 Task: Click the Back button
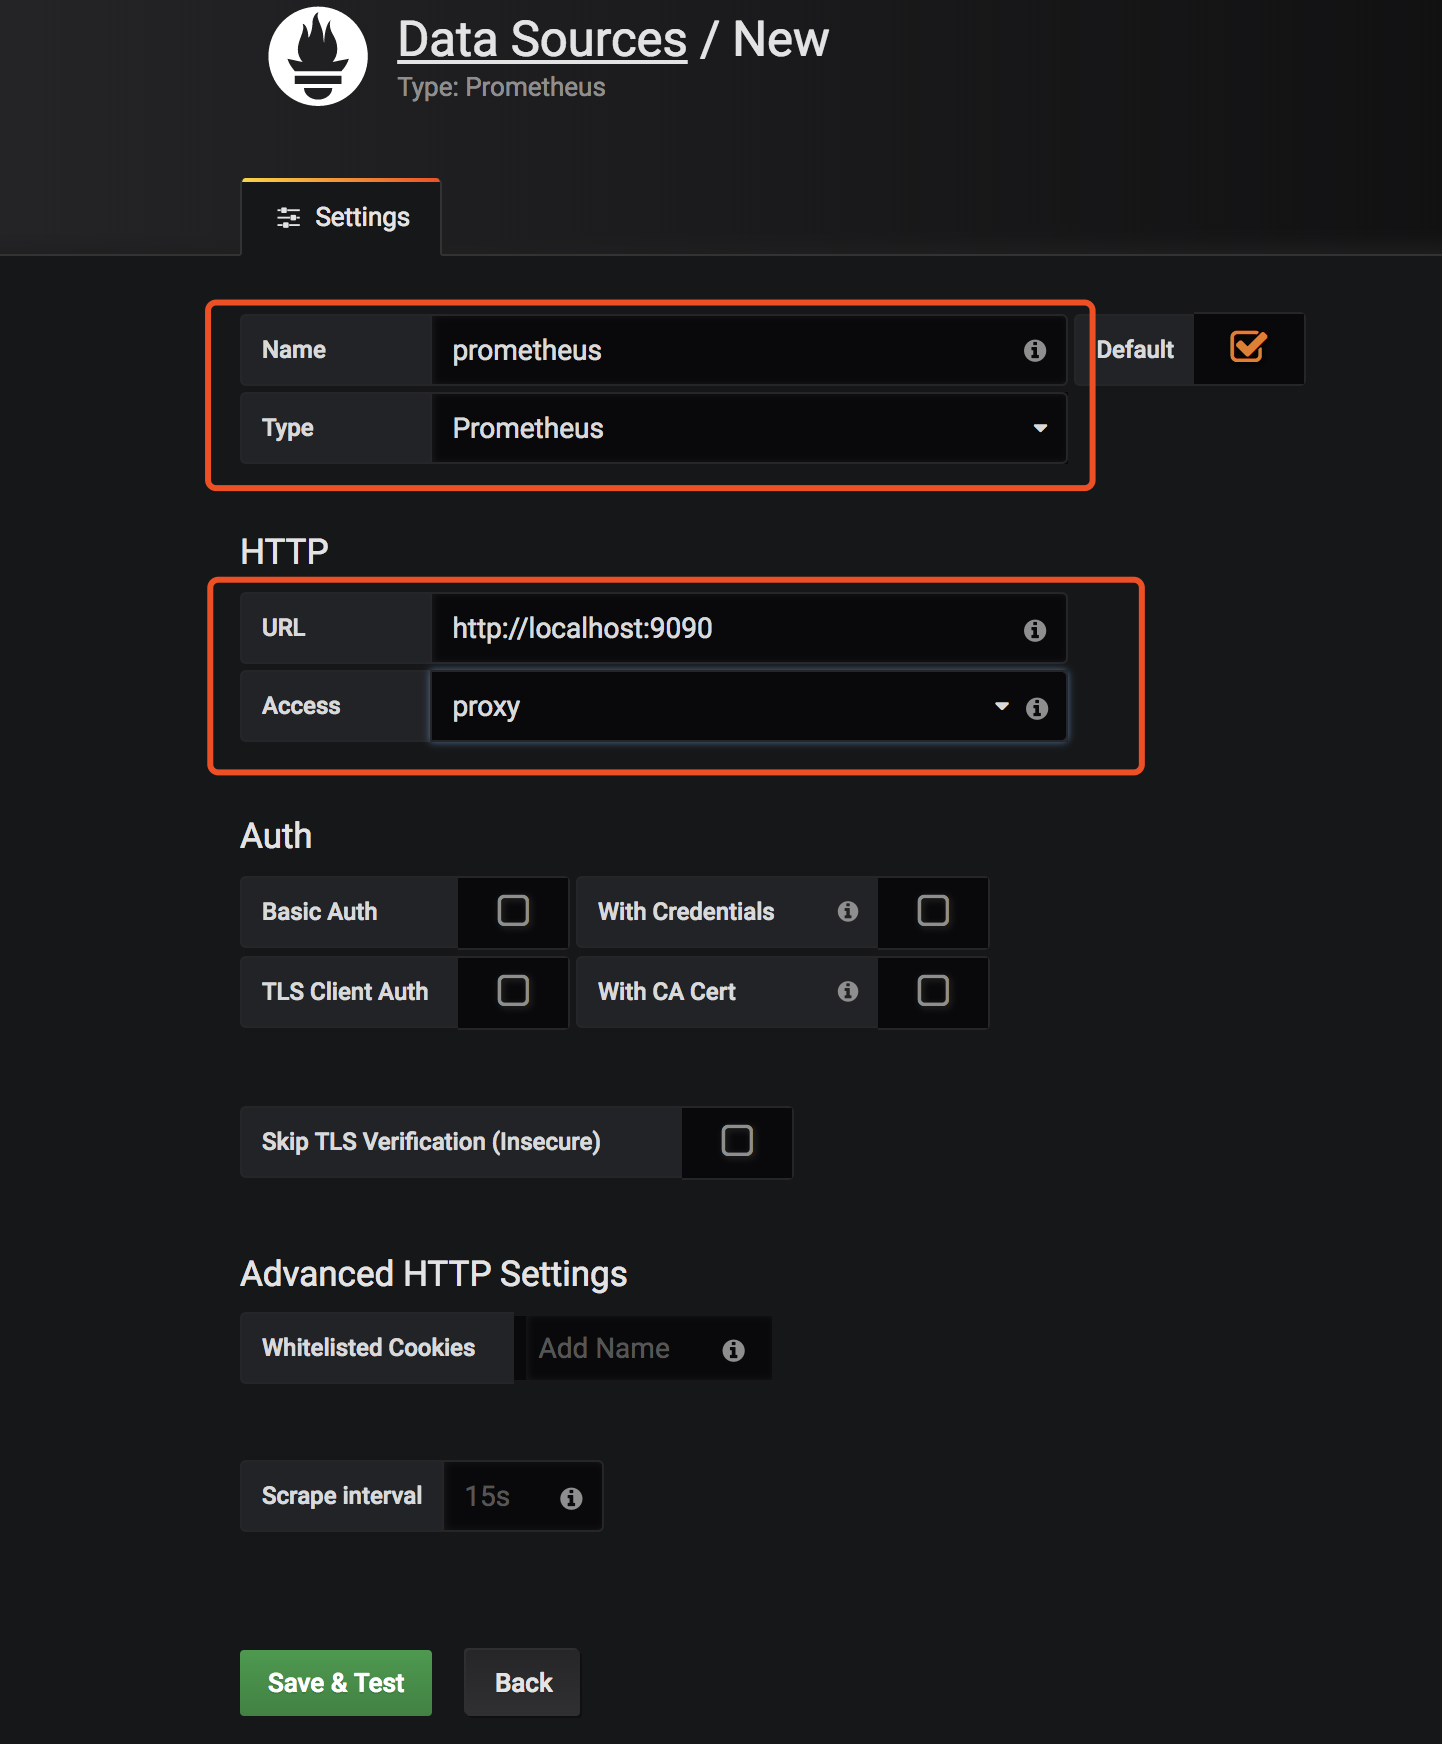(522, 1683)
